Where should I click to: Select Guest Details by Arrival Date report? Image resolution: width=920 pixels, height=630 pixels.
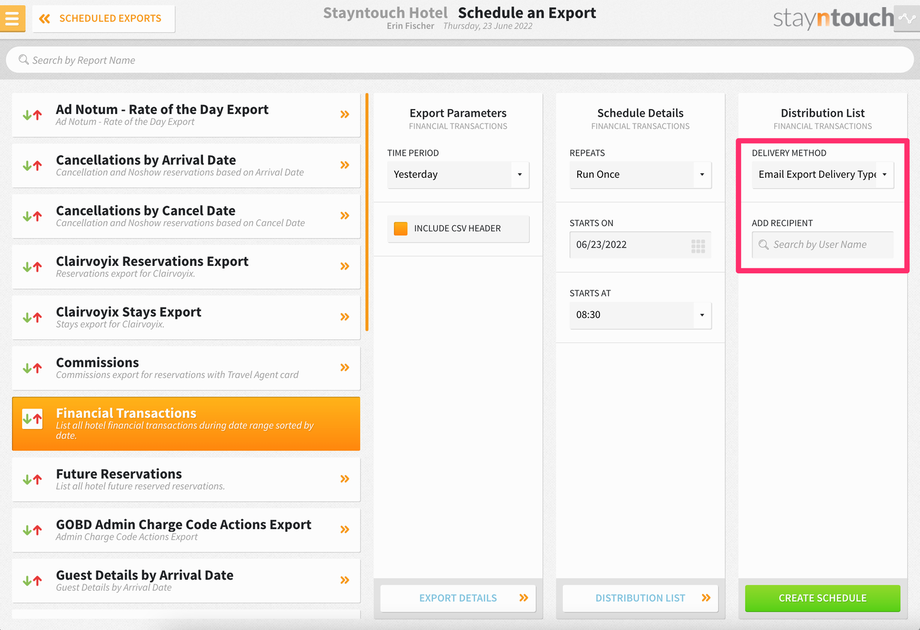coord(186,581)
